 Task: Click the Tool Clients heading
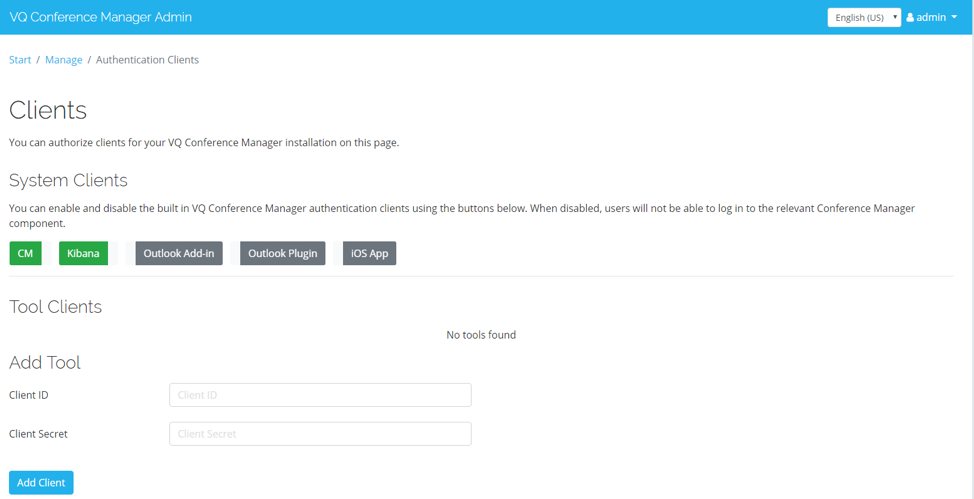[x=55, y=306]
